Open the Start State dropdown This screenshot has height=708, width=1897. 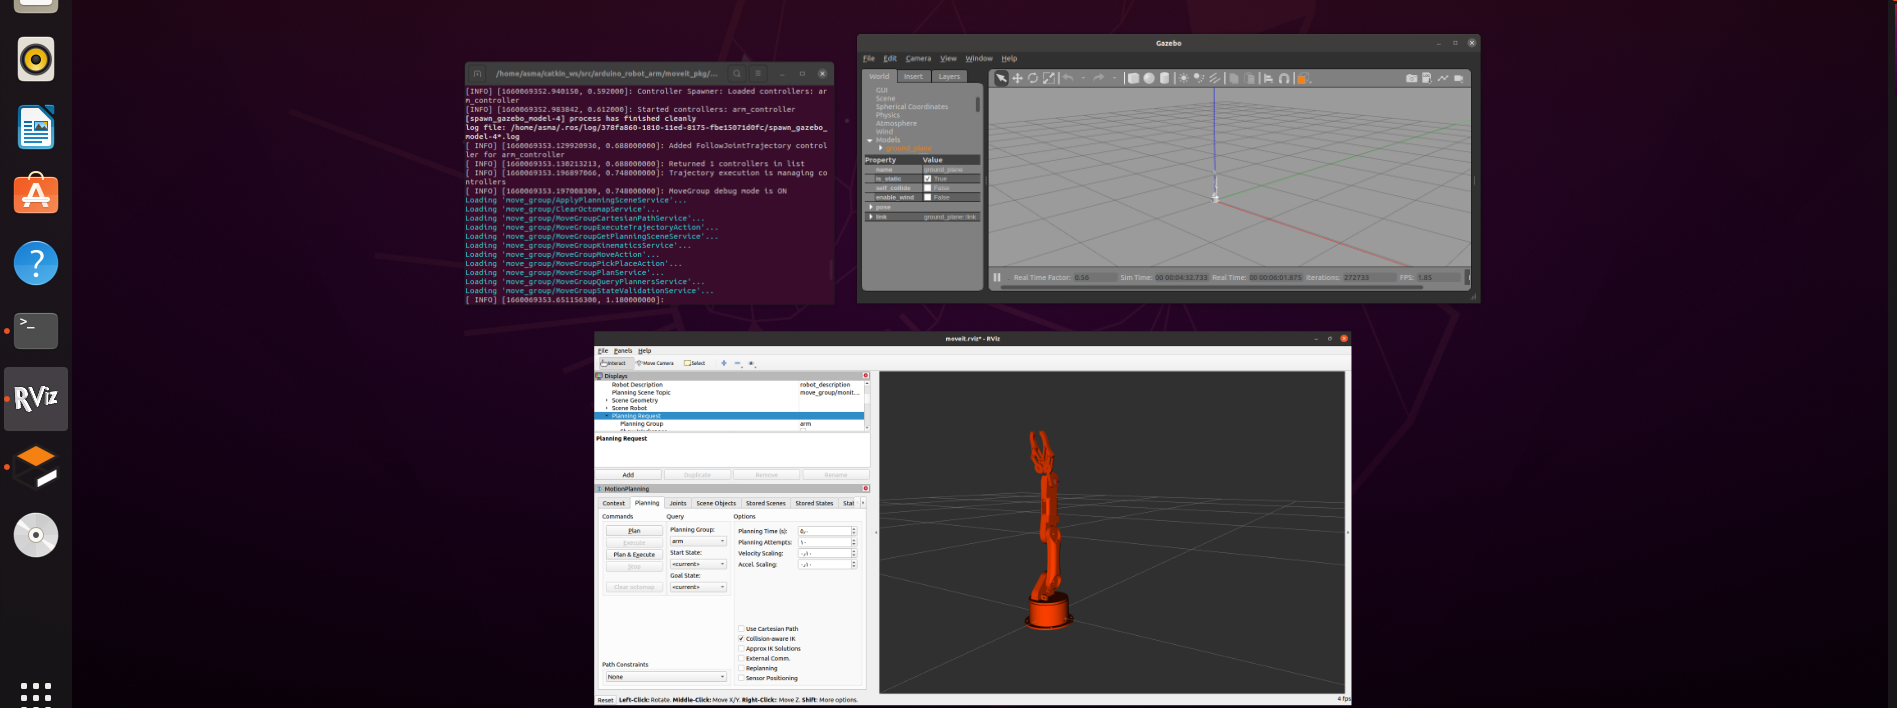pos(698,564)
